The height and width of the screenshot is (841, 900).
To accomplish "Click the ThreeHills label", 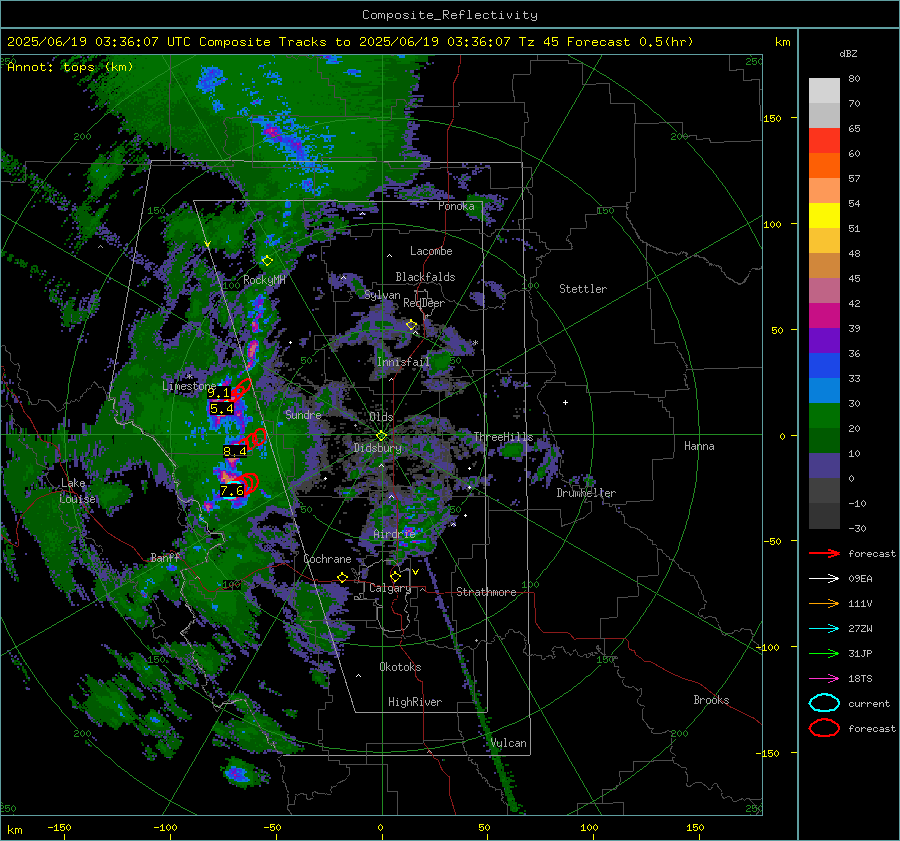I will (503, 437).
